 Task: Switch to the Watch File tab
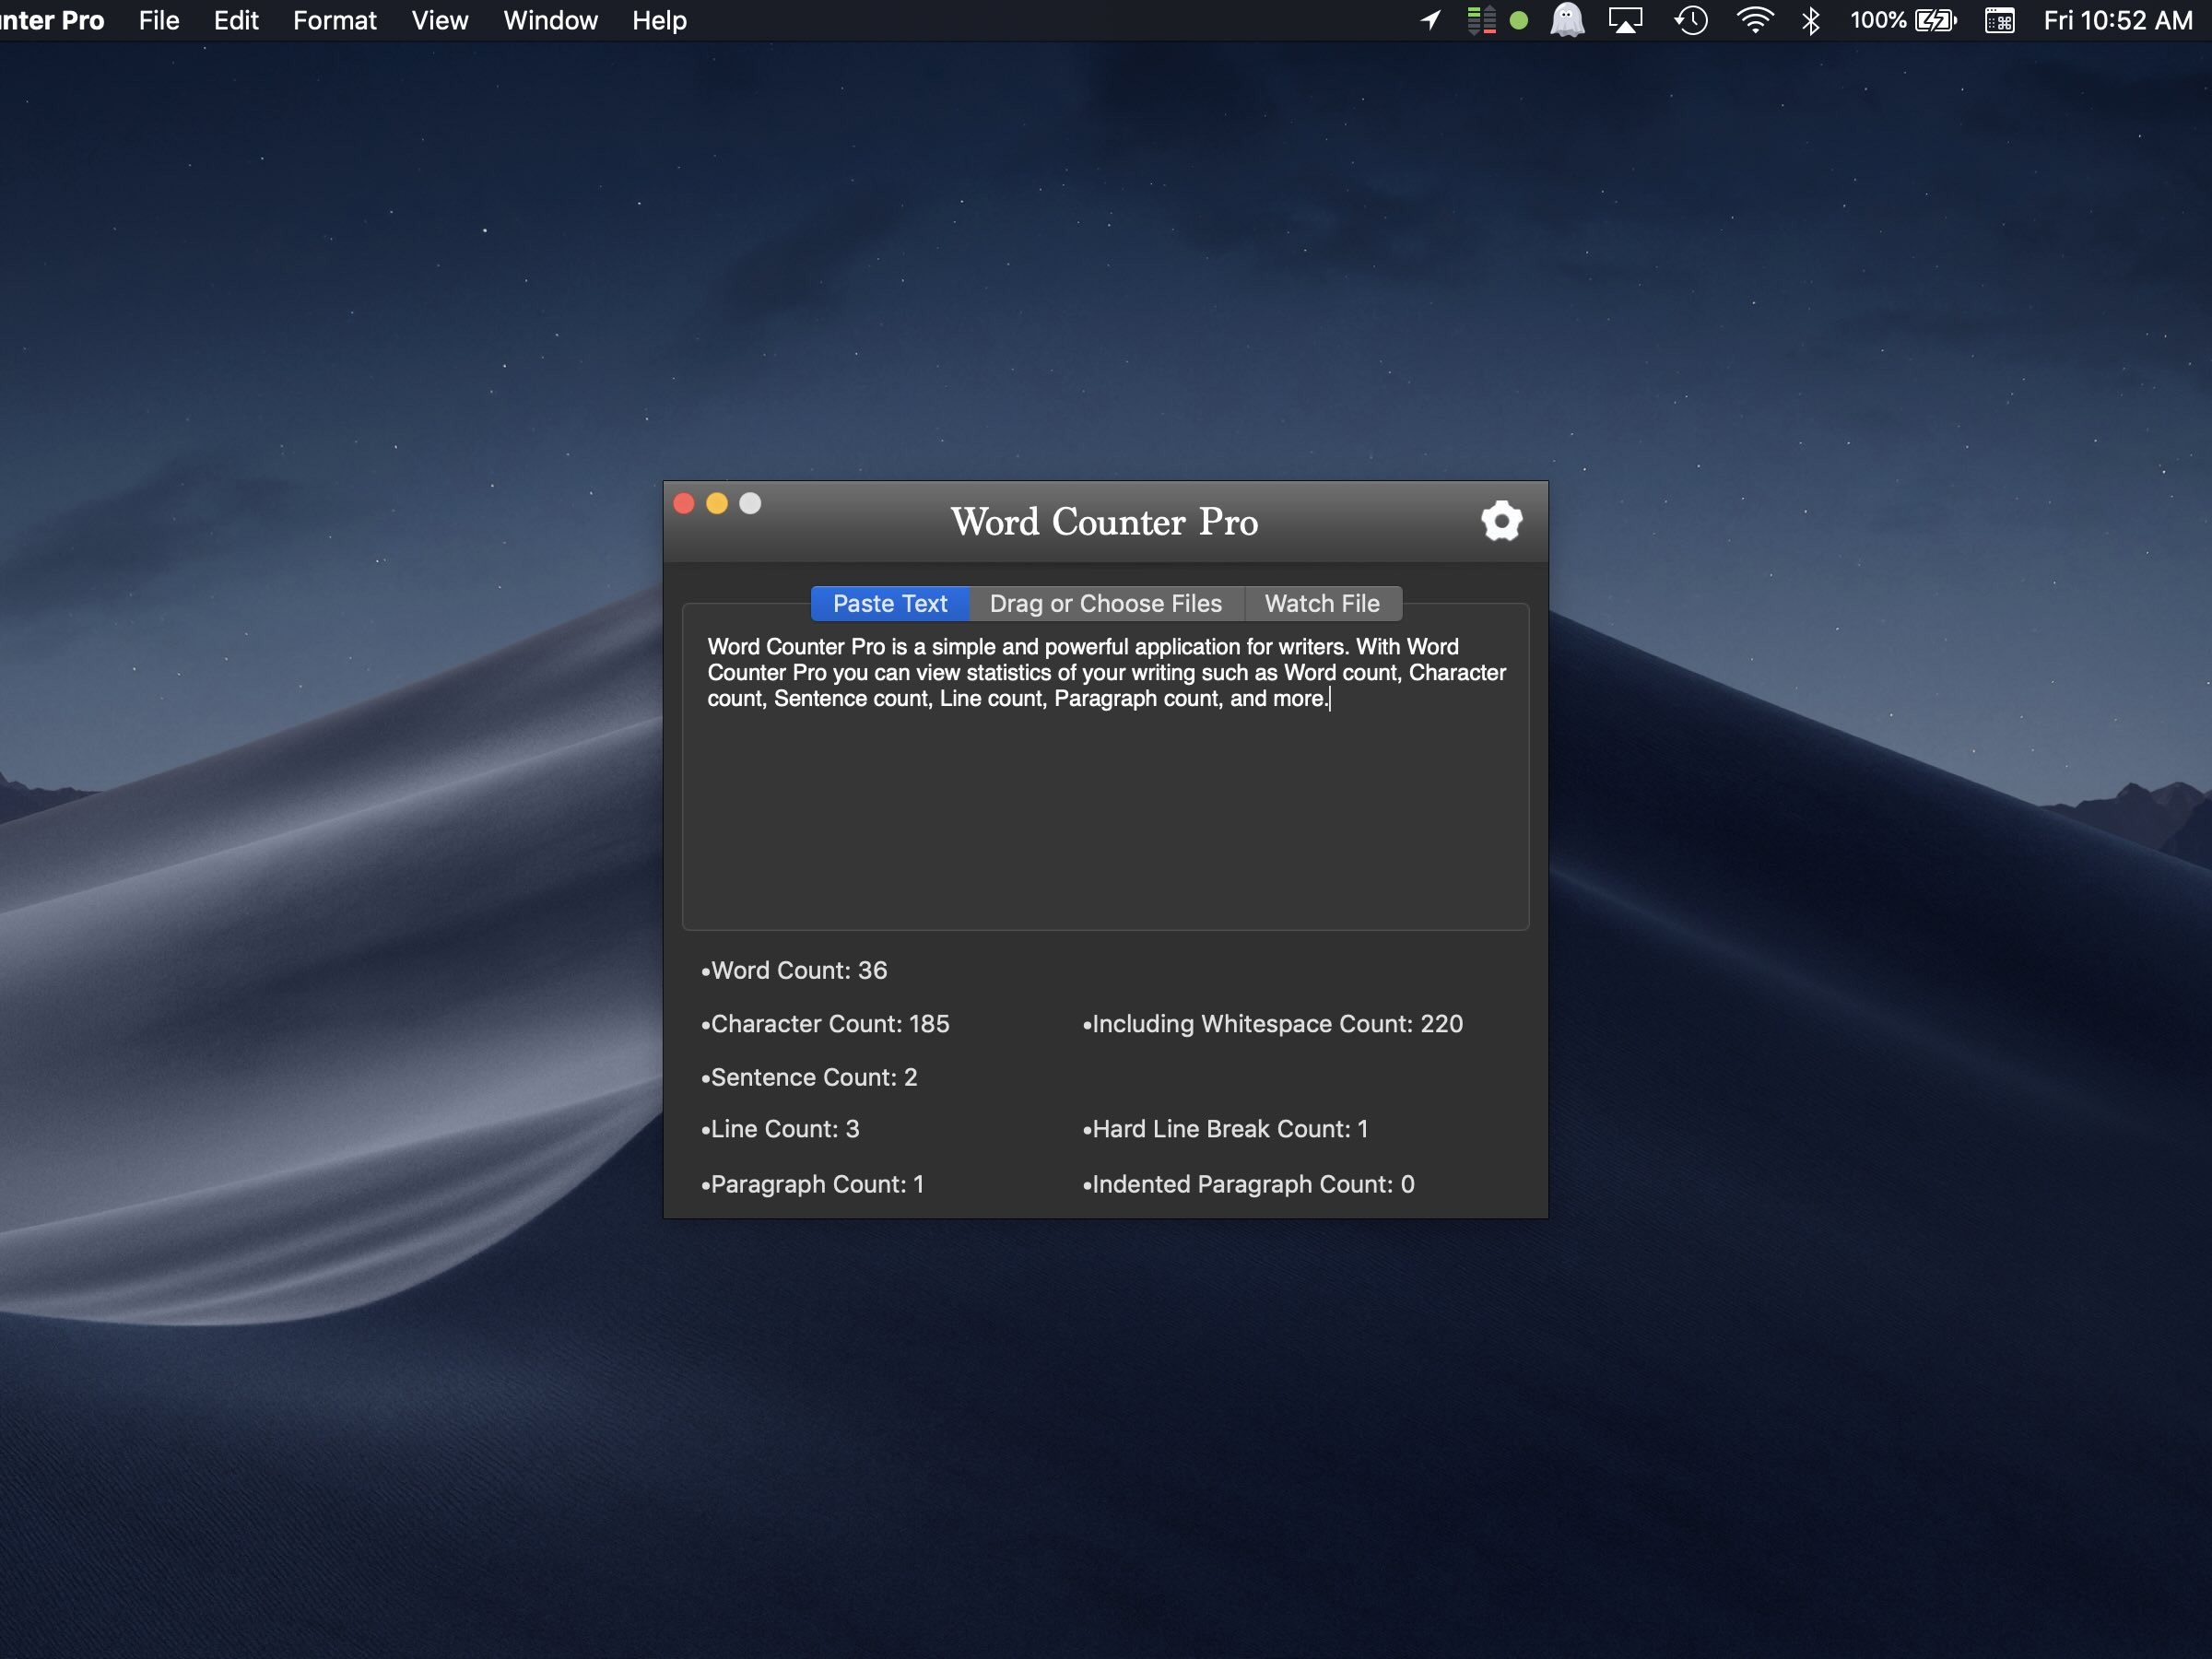(x=1322, y=603)
